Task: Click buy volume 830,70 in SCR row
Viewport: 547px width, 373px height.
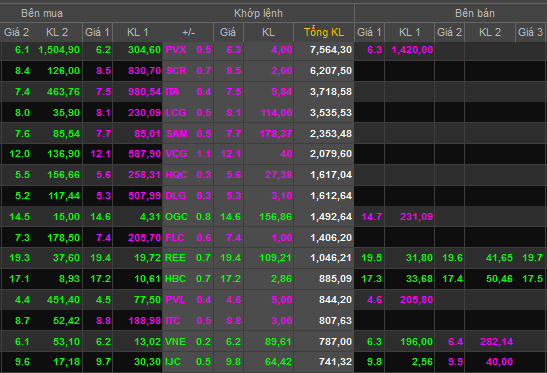Action: pos(144,70)
